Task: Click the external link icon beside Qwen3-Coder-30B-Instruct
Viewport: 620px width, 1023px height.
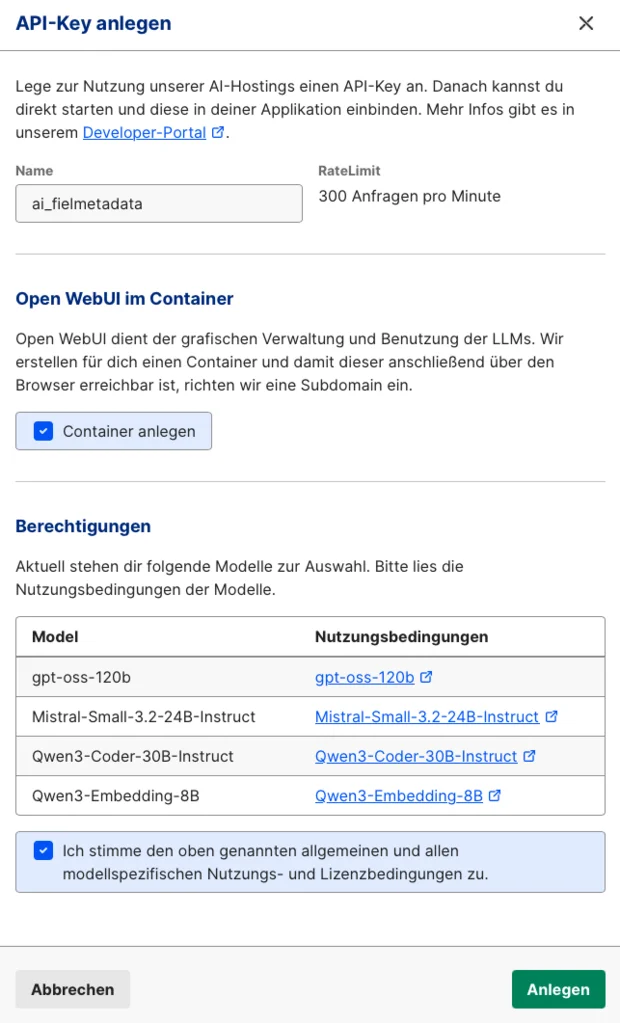Action: click(528, 756)
